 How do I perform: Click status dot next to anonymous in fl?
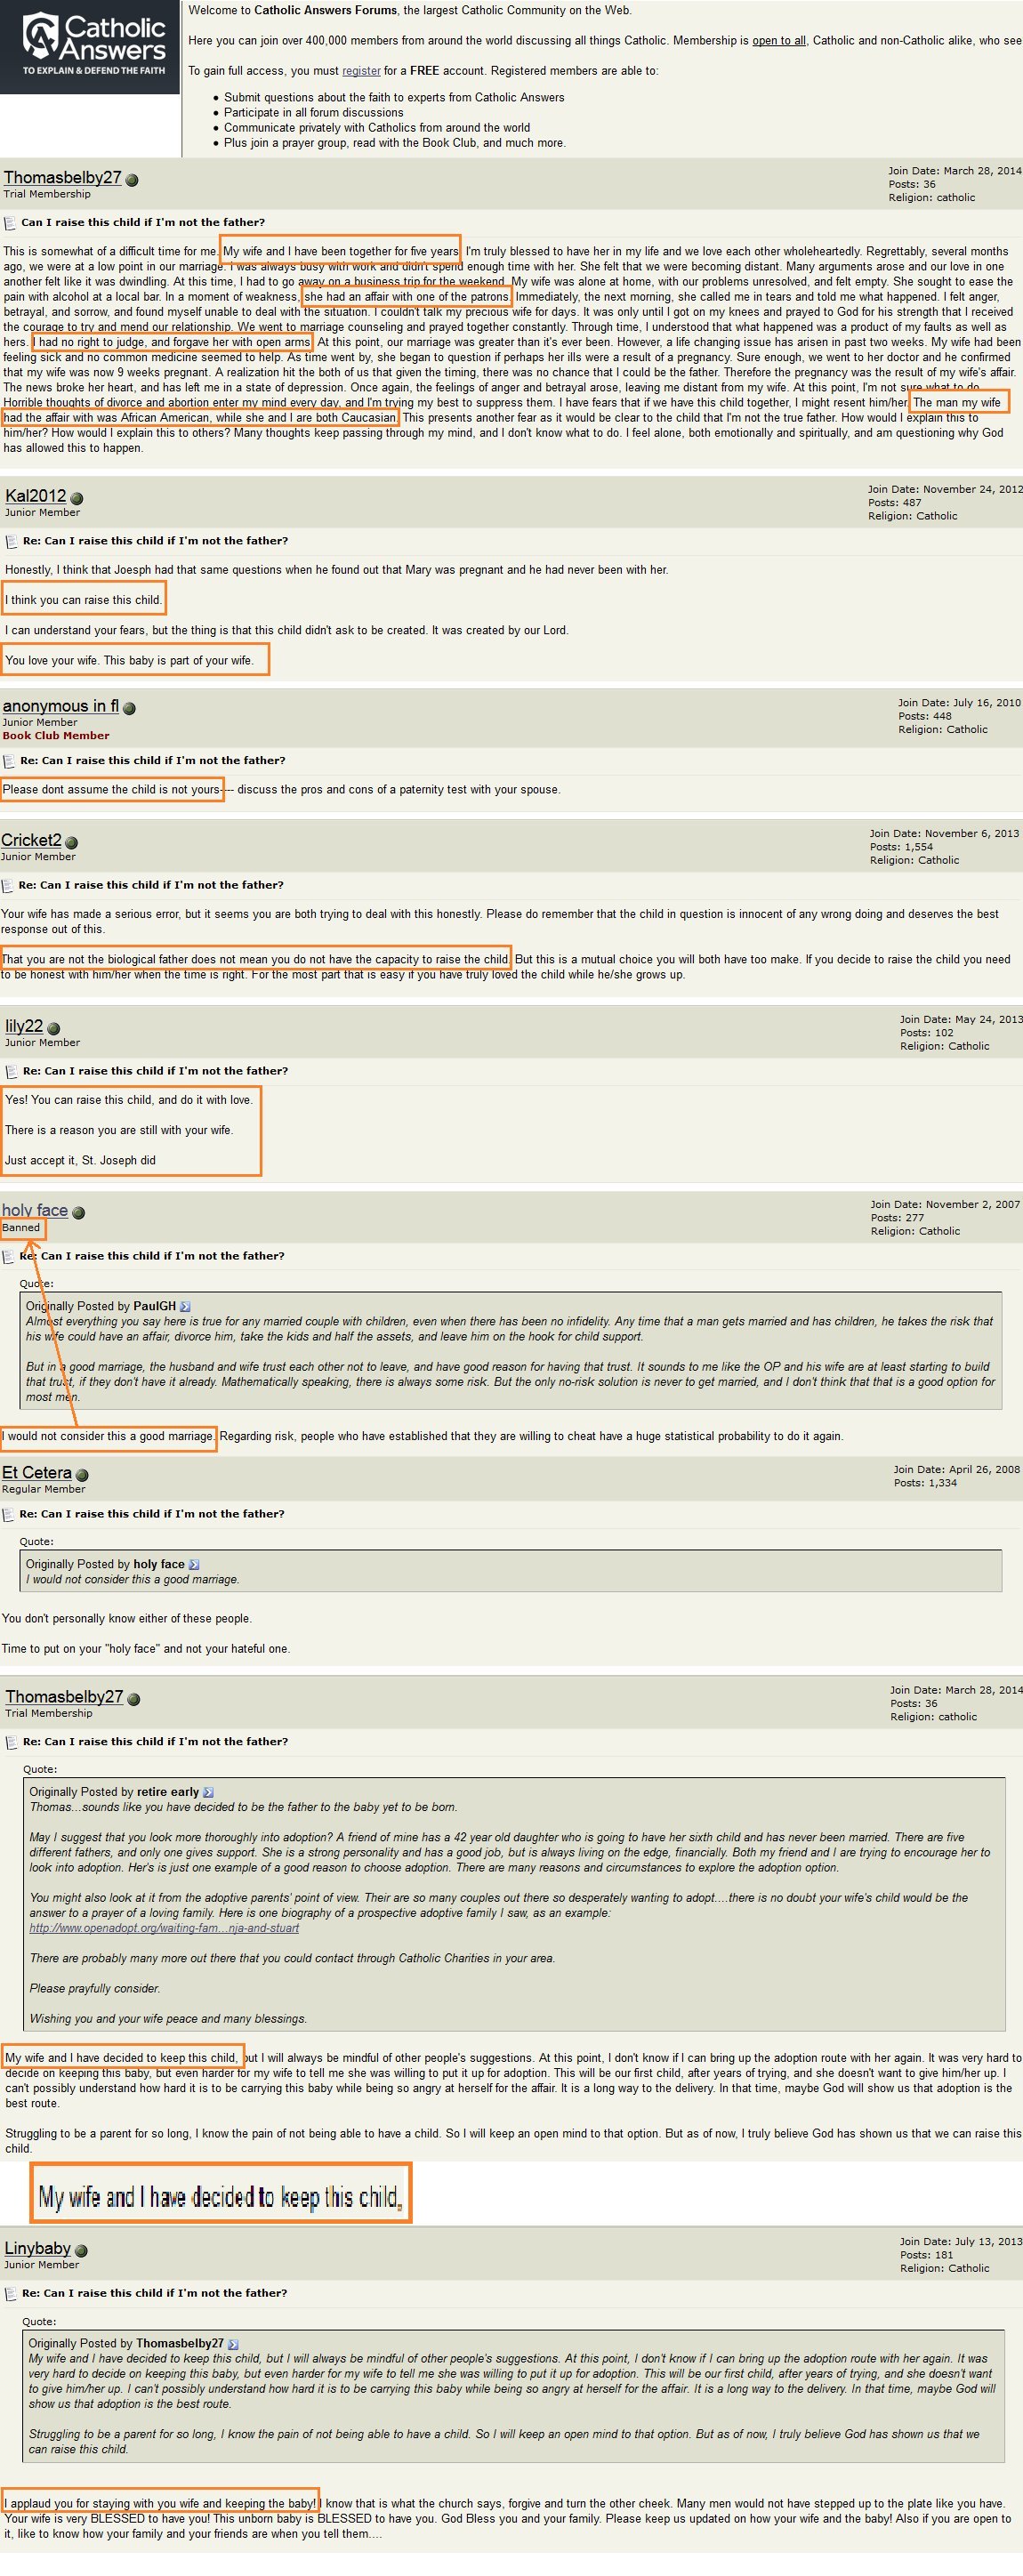[x=129, y=708]
